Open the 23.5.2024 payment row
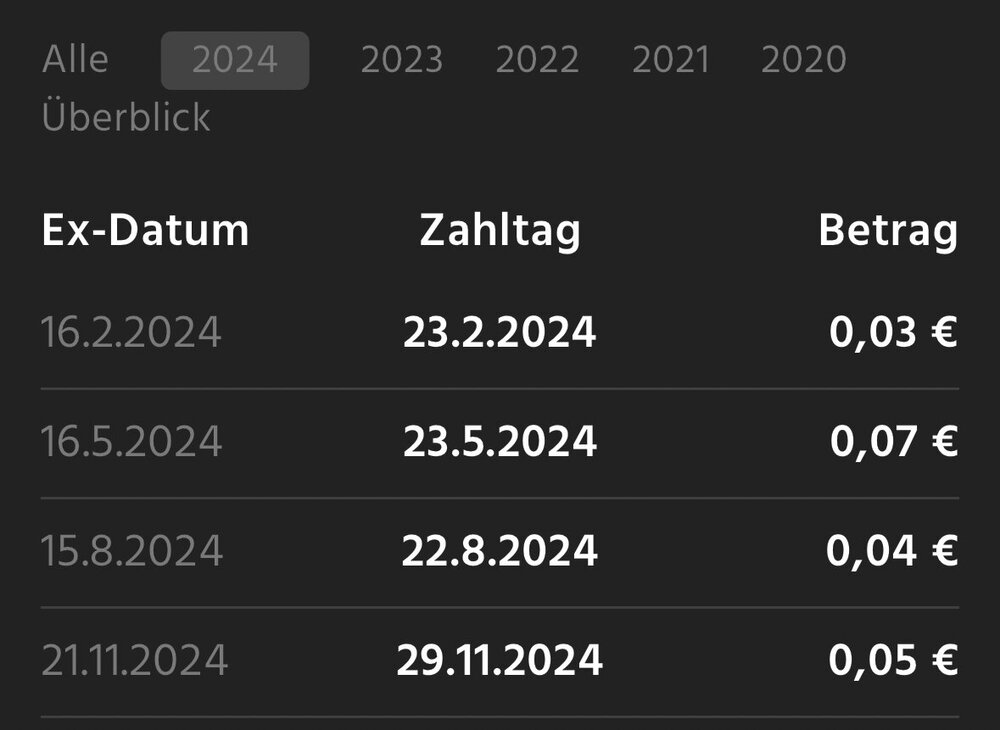Viewport: 1000px width, 730px height. 500,442
